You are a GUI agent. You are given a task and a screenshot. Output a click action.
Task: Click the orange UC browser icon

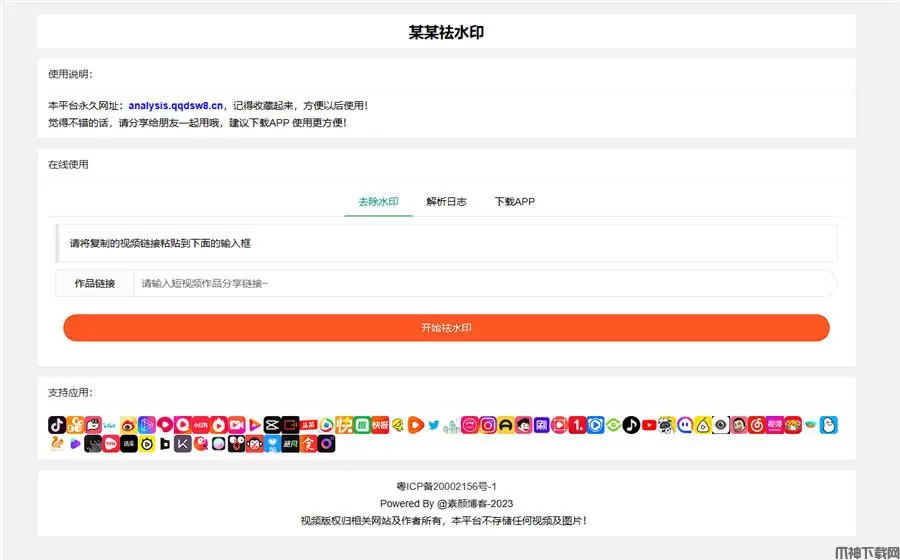click(x=56, y=443)
